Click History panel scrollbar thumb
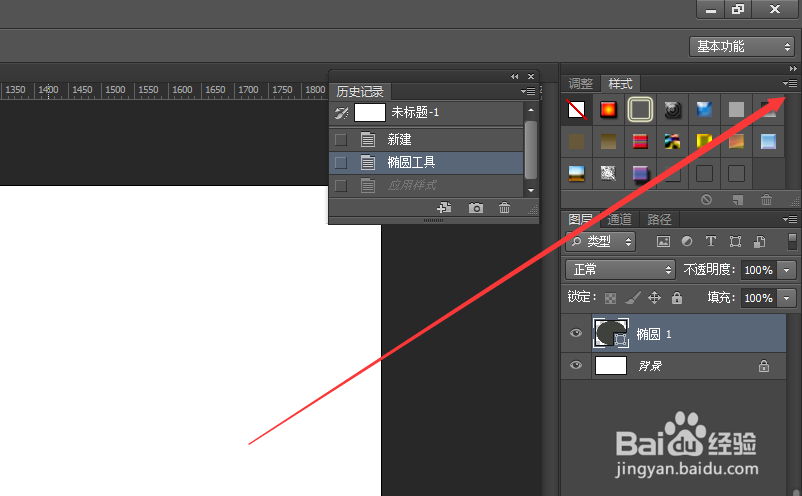Screen dimensions: 802x496 pyautogui.click(x=531, y=149)
